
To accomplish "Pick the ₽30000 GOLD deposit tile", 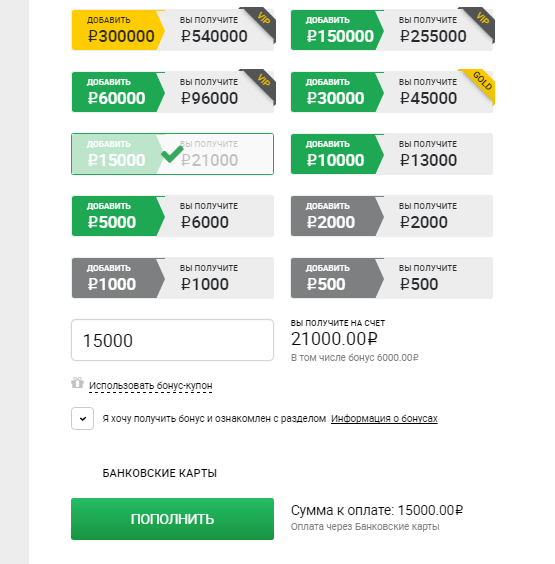I will pyautogui.click(x=392, y=92).
